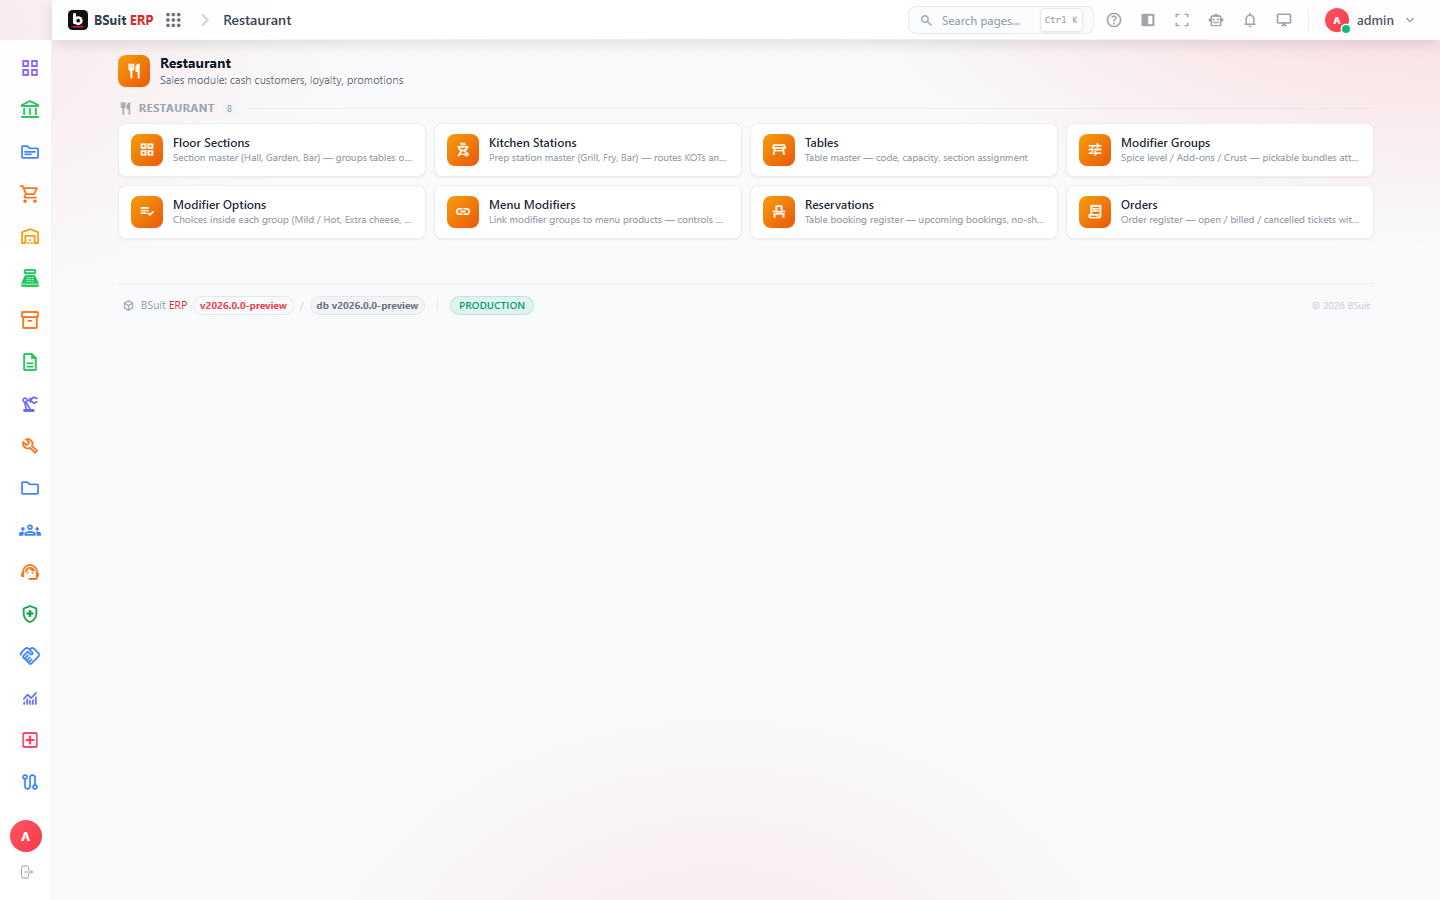The width and height of the screenshot is (1440, 900).
Task: Click the monitor display icon in header
Action: tap(1284, 20)
